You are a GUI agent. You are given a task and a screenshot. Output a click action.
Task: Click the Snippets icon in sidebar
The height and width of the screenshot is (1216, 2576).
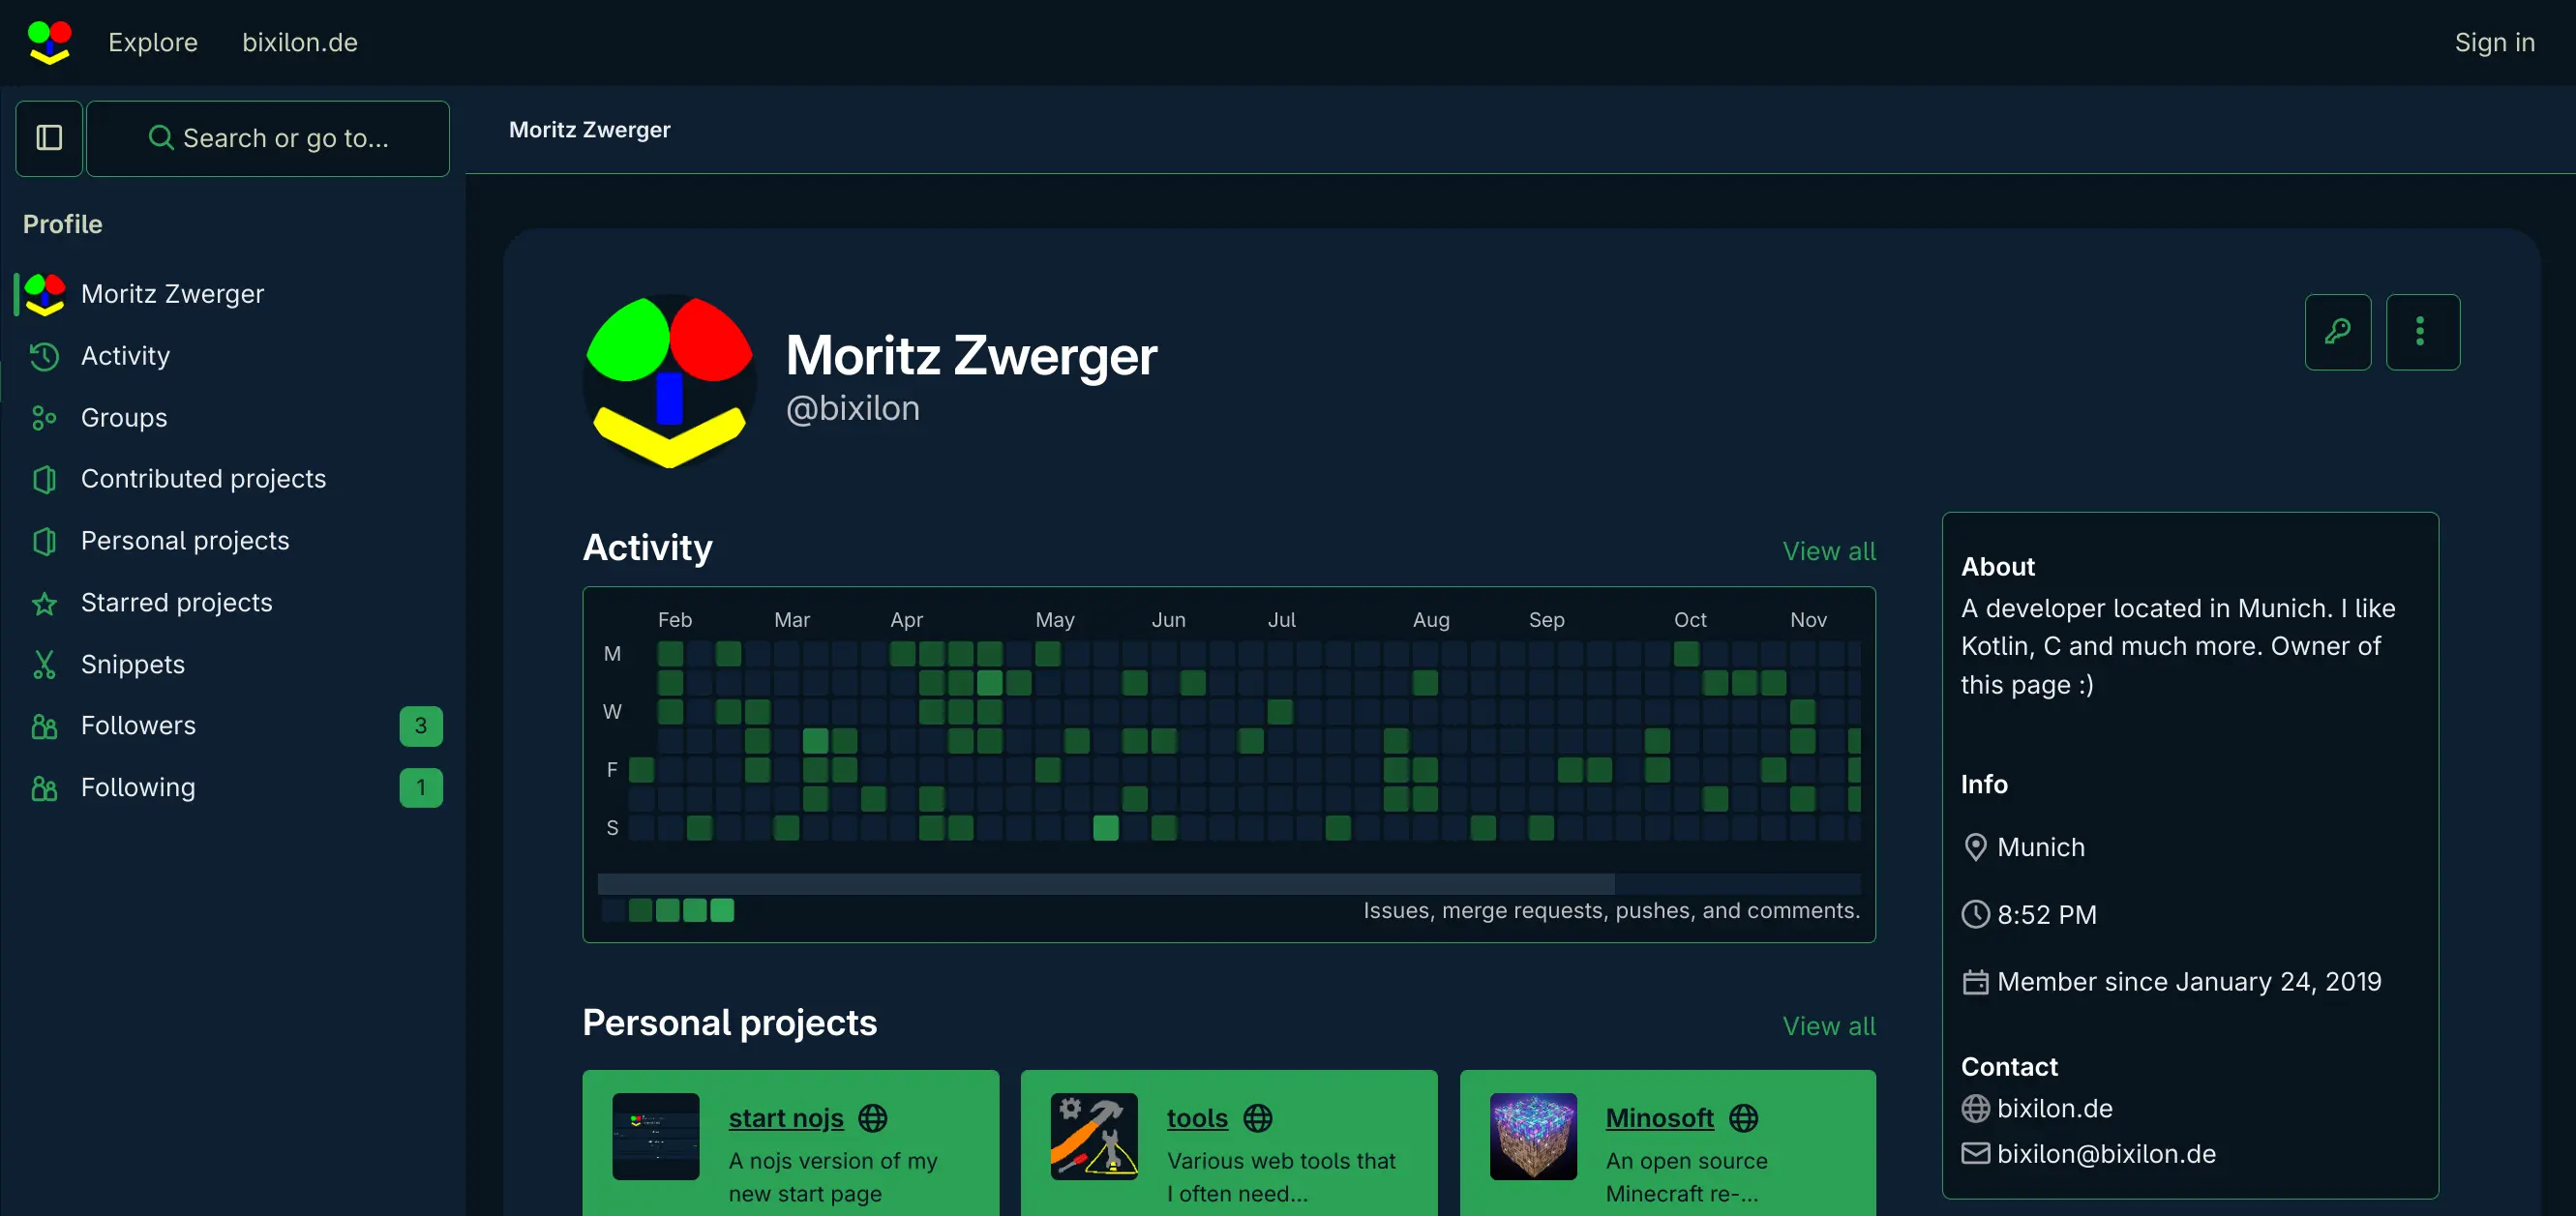(45, 664)
